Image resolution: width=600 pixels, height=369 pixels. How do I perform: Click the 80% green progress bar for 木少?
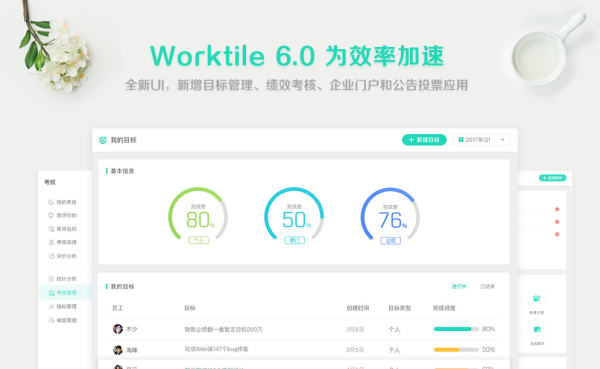pos(456,329)
